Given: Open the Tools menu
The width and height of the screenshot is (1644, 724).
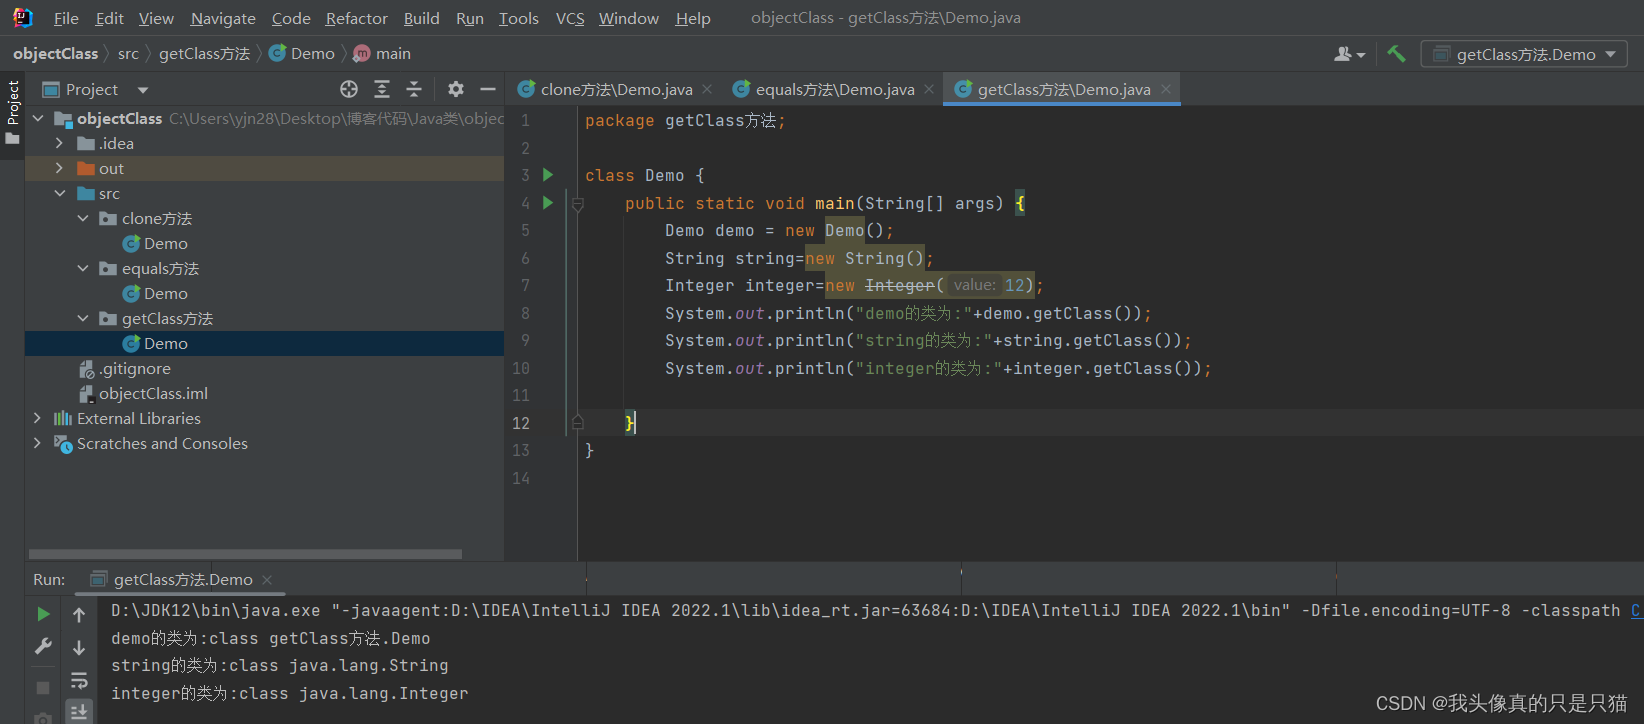Looking at the screenshot, I should pos(519,18).
